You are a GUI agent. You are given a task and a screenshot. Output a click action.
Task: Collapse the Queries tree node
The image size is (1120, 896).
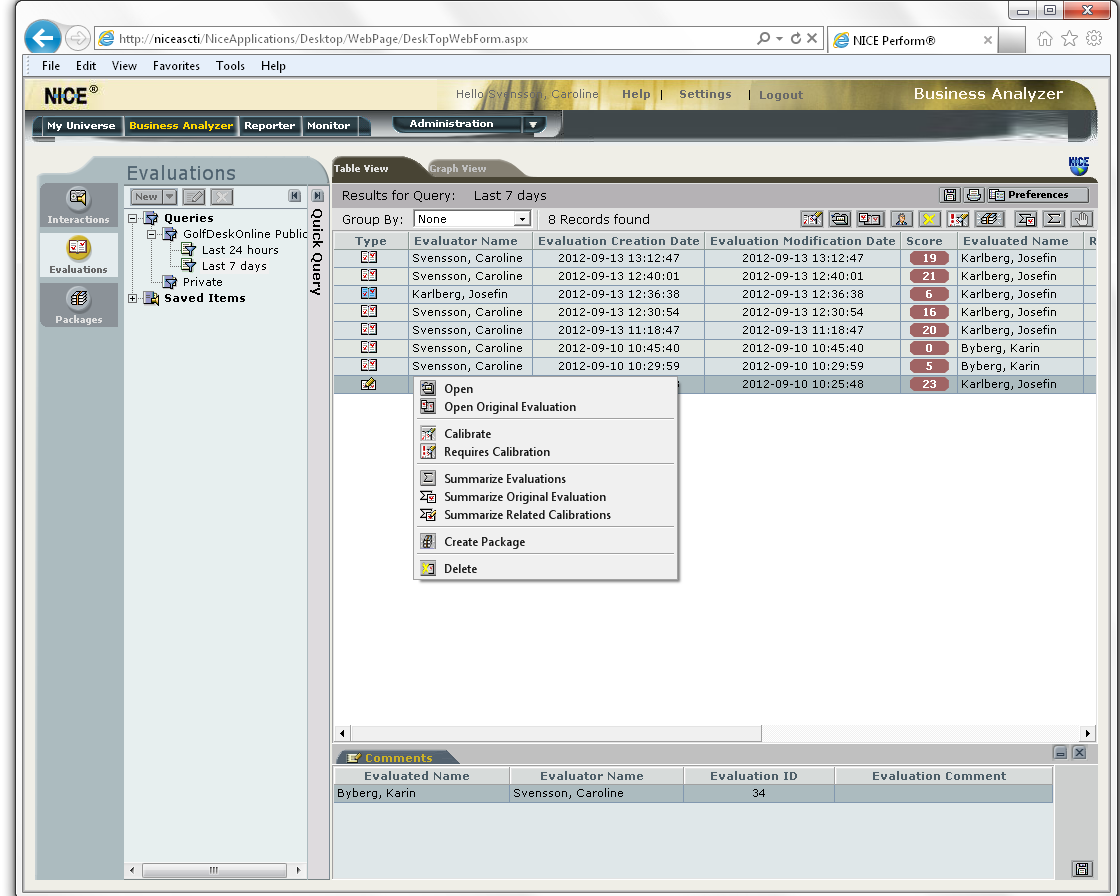(134, 218)
